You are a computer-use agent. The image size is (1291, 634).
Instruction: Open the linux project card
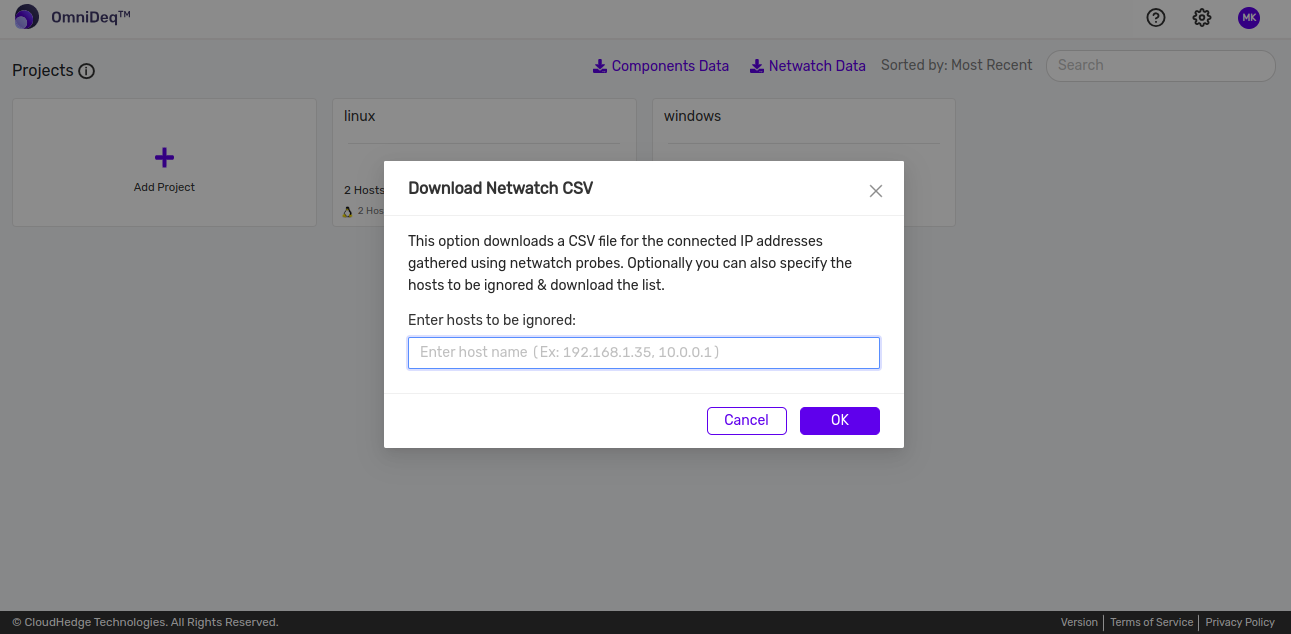[484, 162]
